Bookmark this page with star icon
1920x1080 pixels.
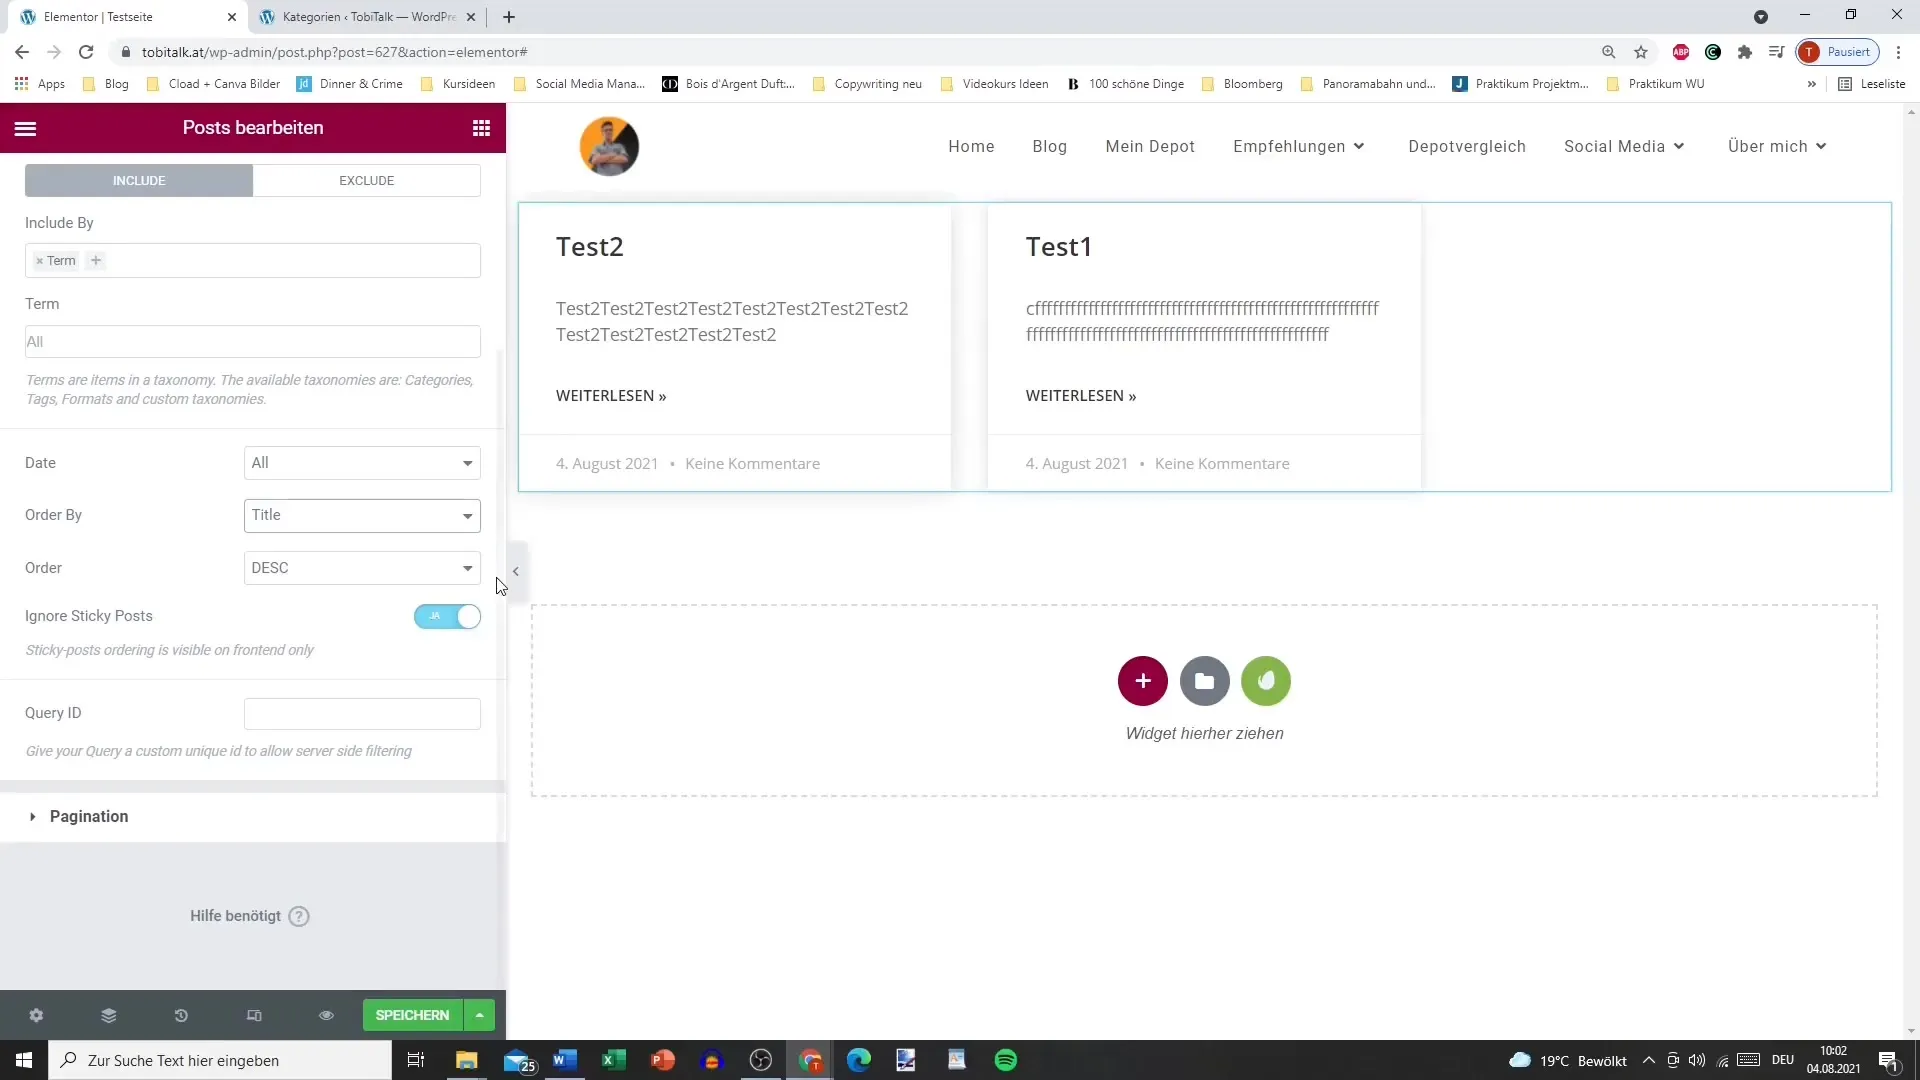coord(1641,52)
